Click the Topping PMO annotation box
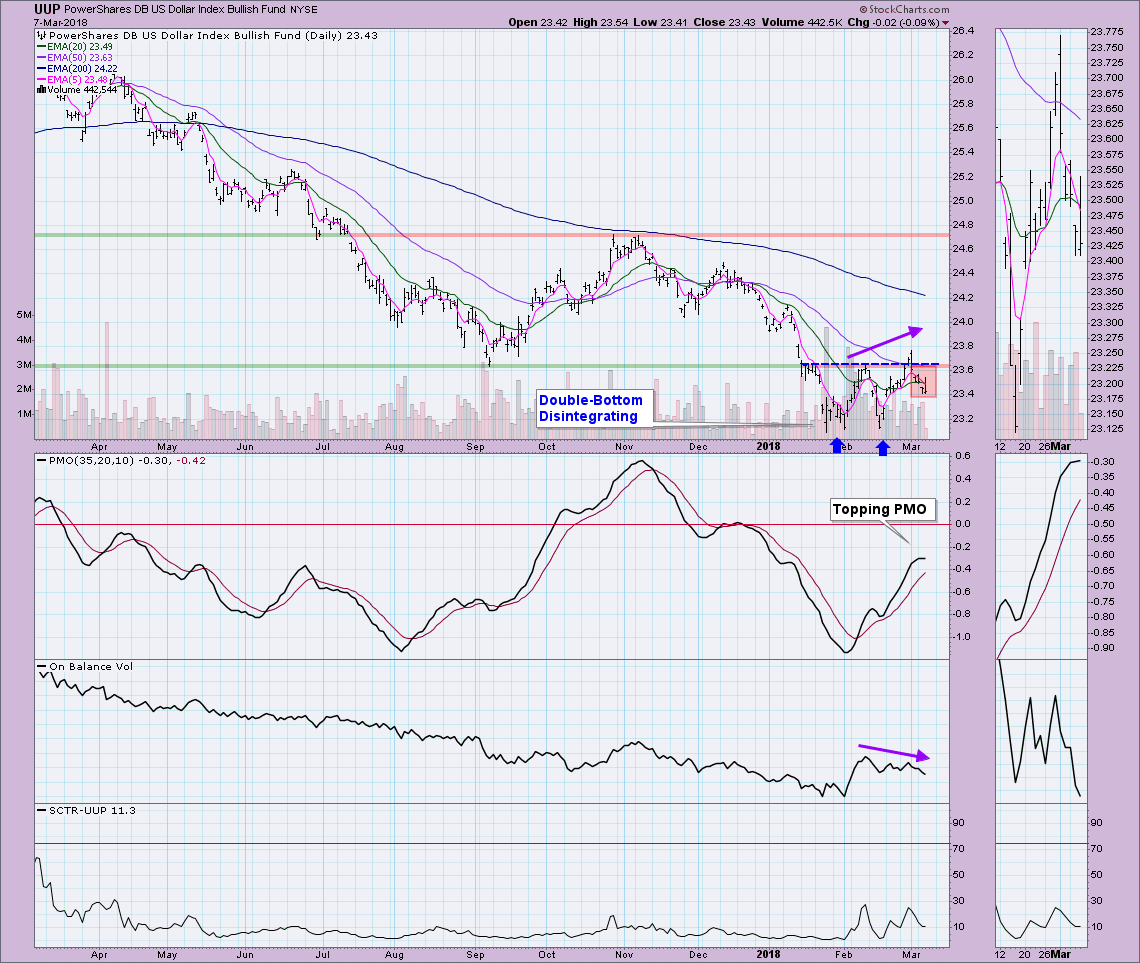The image size is (1140, 963). [881, 509]
